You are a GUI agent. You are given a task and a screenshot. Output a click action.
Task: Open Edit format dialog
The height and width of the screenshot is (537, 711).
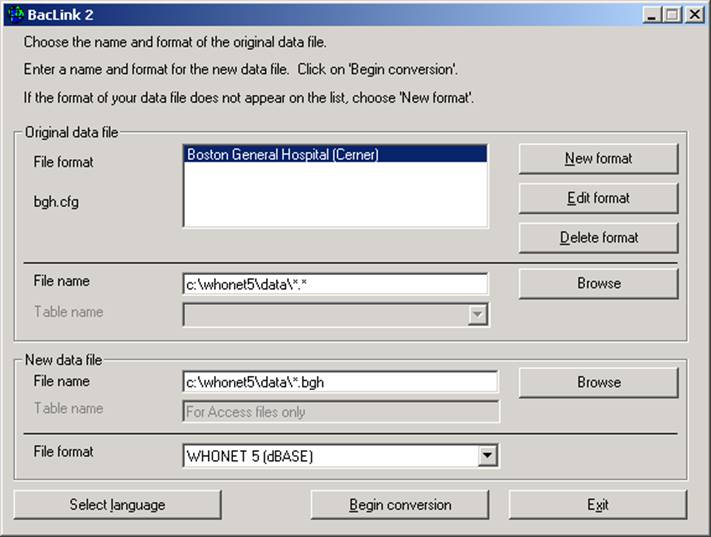tap(598, 198)
